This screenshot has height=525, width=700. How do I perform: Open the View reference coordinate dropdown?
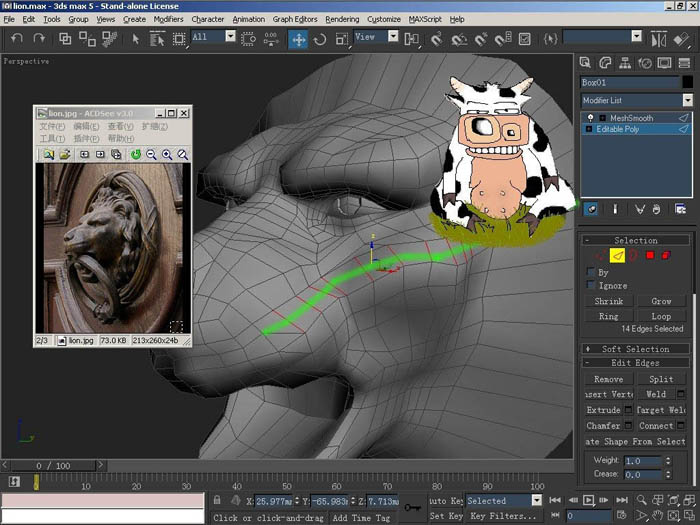(376, 37)
